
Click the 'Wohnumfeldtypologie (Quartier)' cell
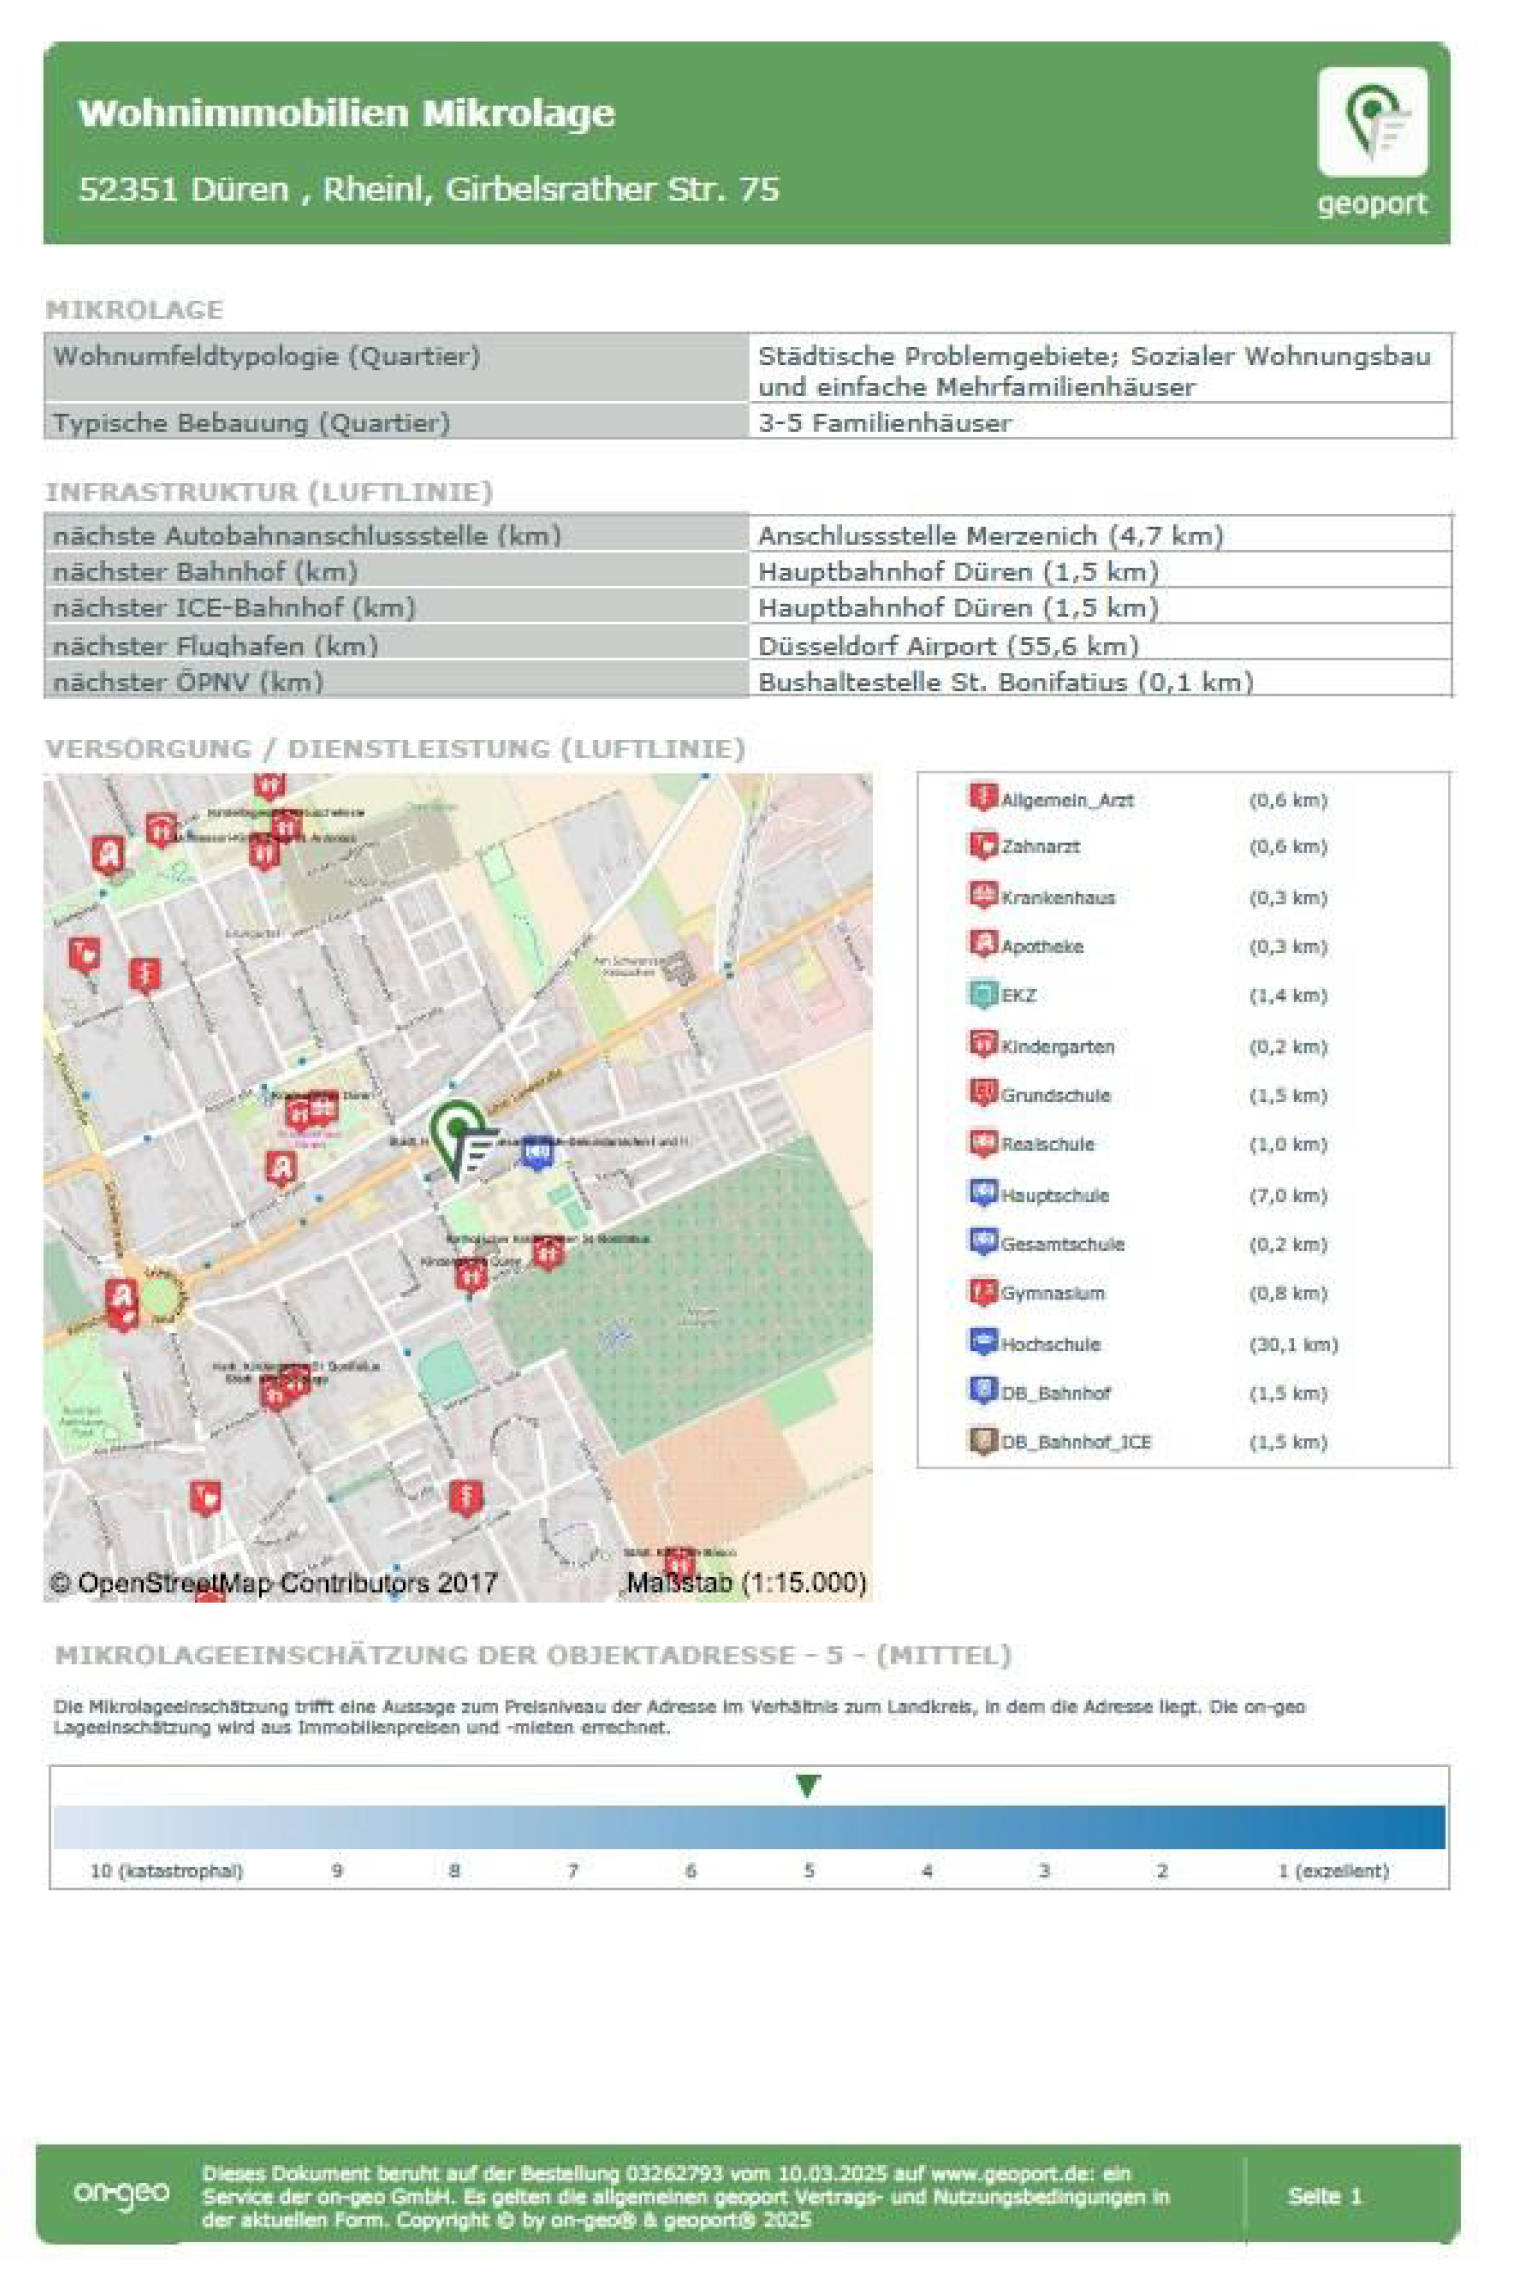396,368
